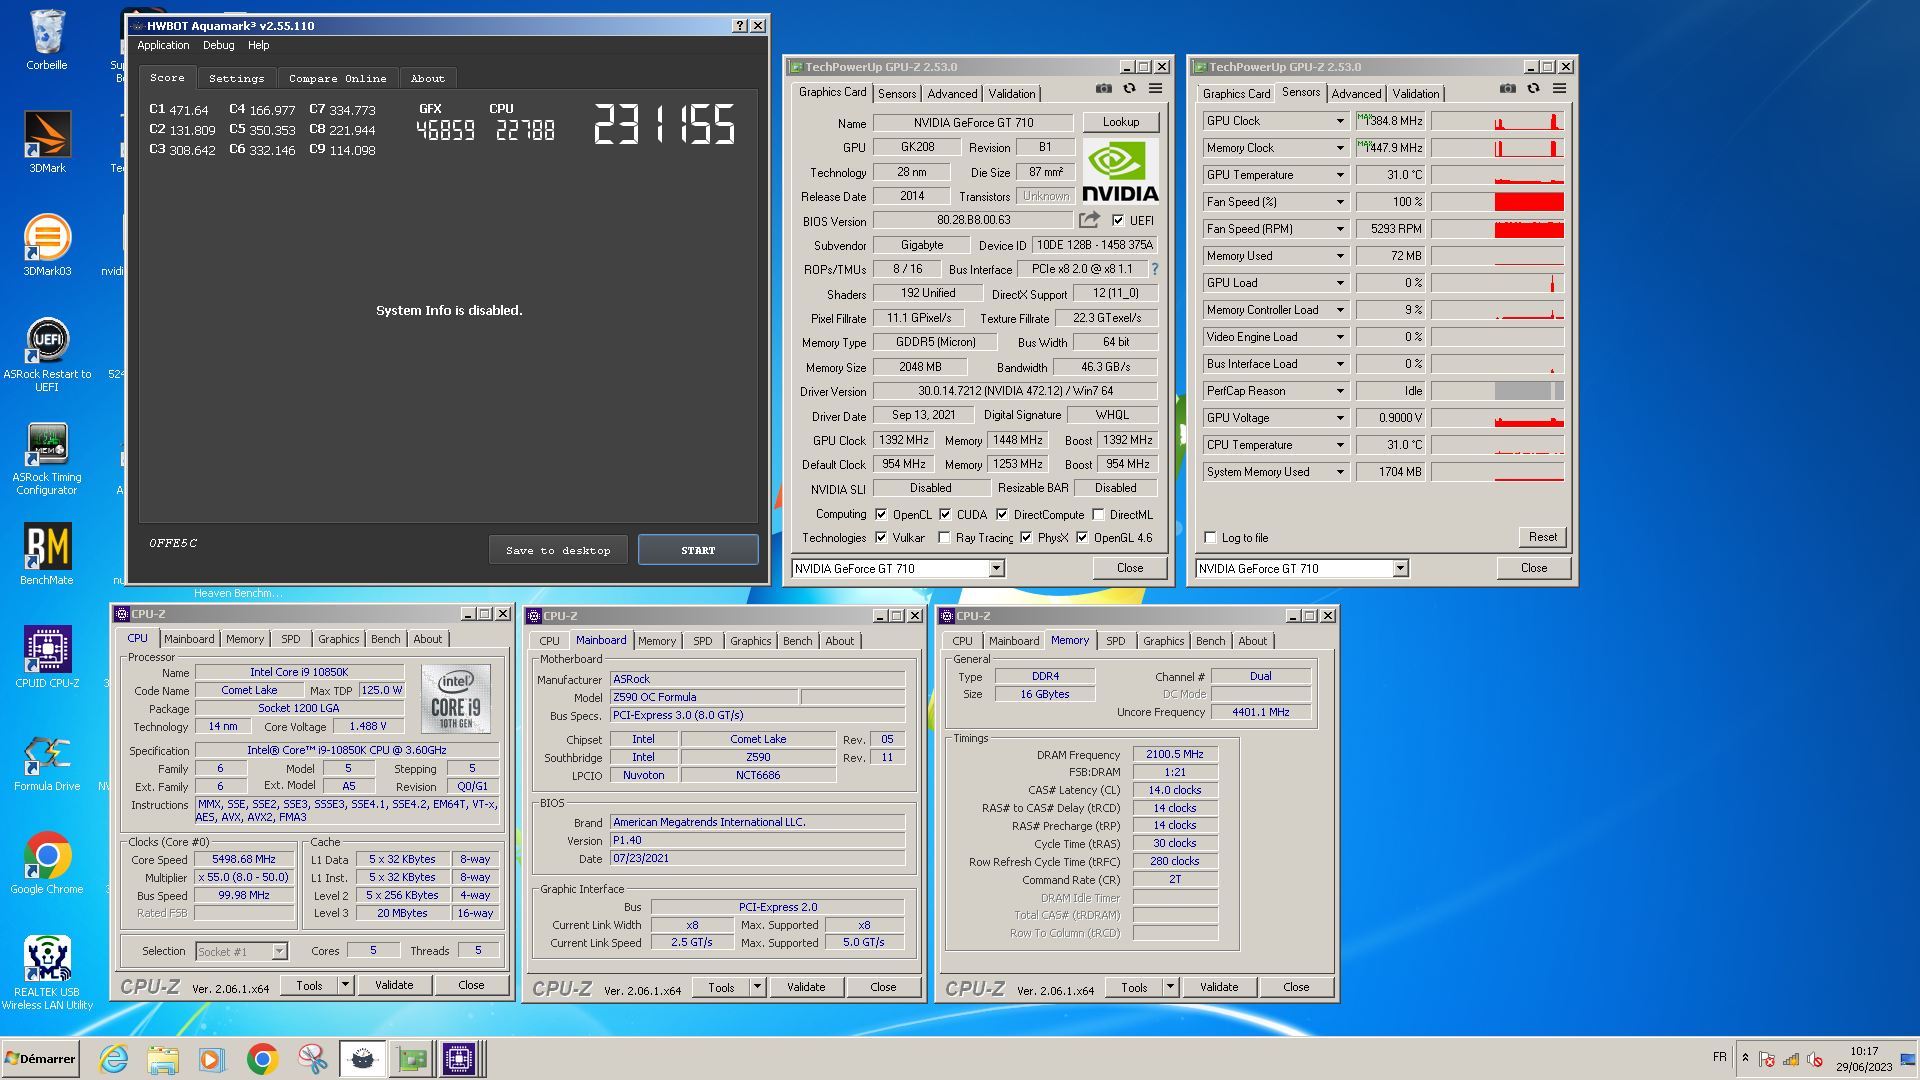Open REALTEK USB Wireless LAN Utility

pos(47,973)
